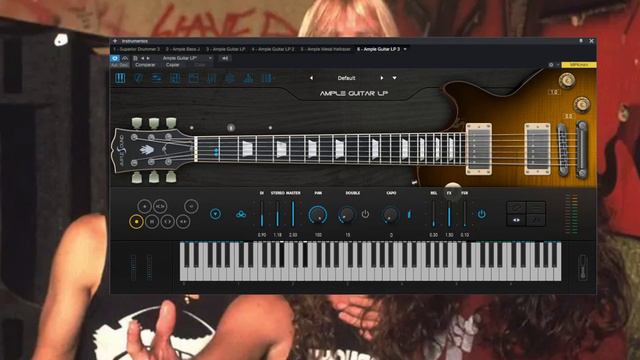
Task: Click the FSR slider
Action: [464, 214]
